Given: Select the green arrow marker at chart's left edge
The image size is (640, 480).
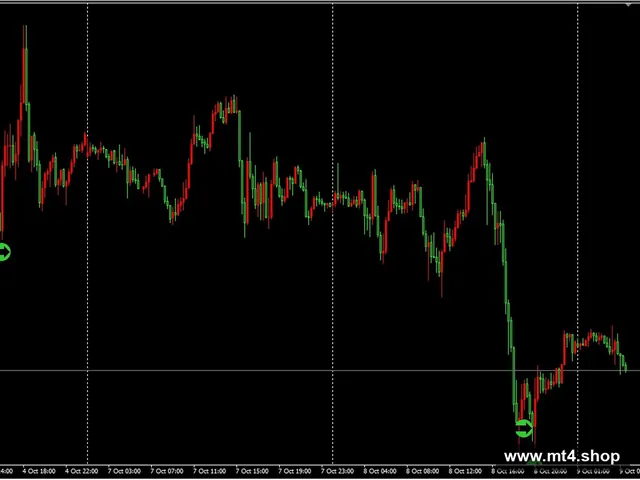Looking at the screenshot, I should pyautogui.click(x=4, y=252).
